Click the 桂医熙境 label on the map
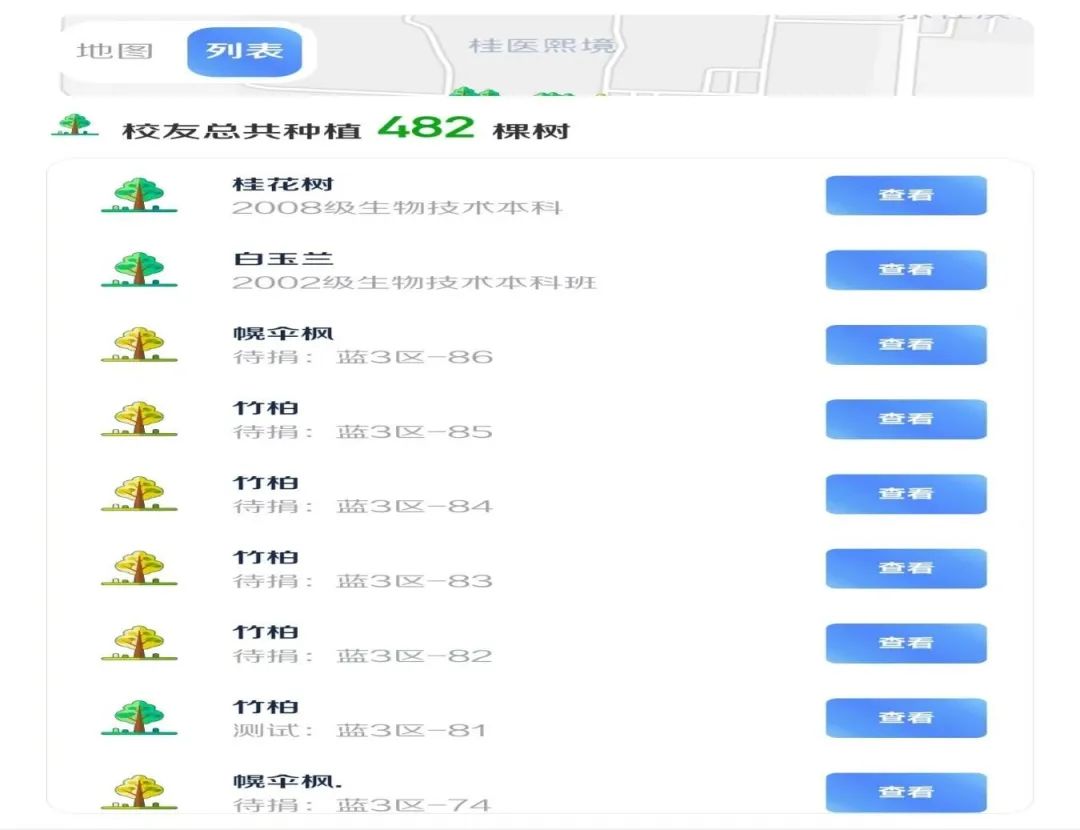 click(x=542, y=46)
